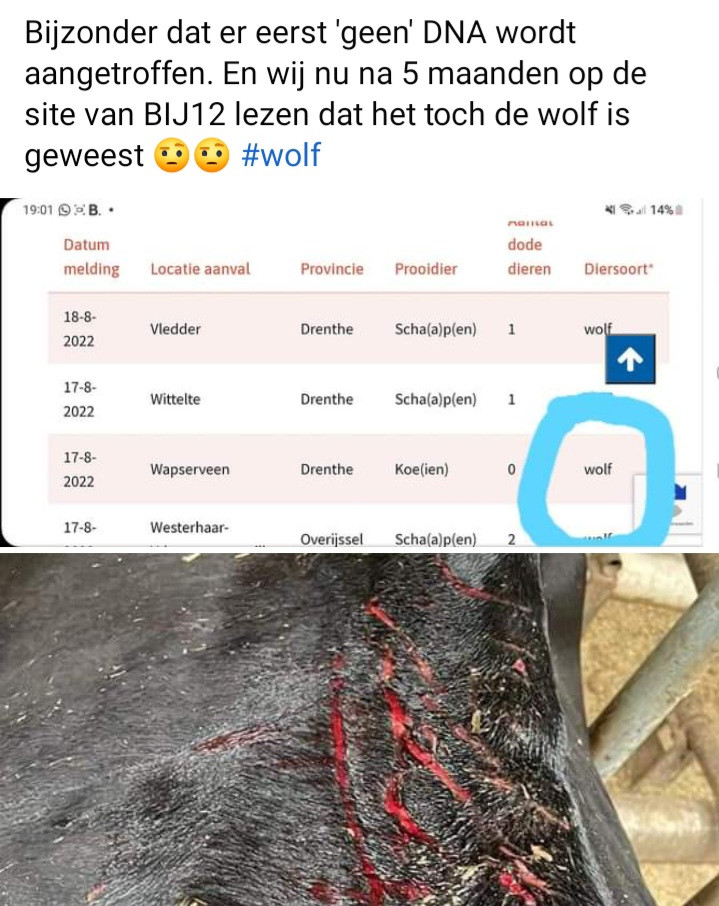The image size is (719, 906).
Task: Click the circled wolf entry for Wapserveen
Action: (x=598, y=469)
